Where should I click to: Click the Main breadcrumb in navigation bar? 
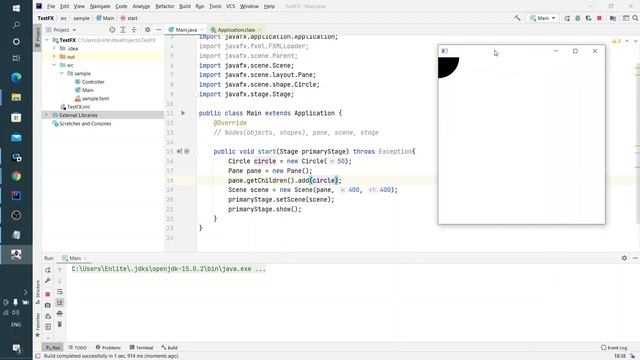point(105,18)
